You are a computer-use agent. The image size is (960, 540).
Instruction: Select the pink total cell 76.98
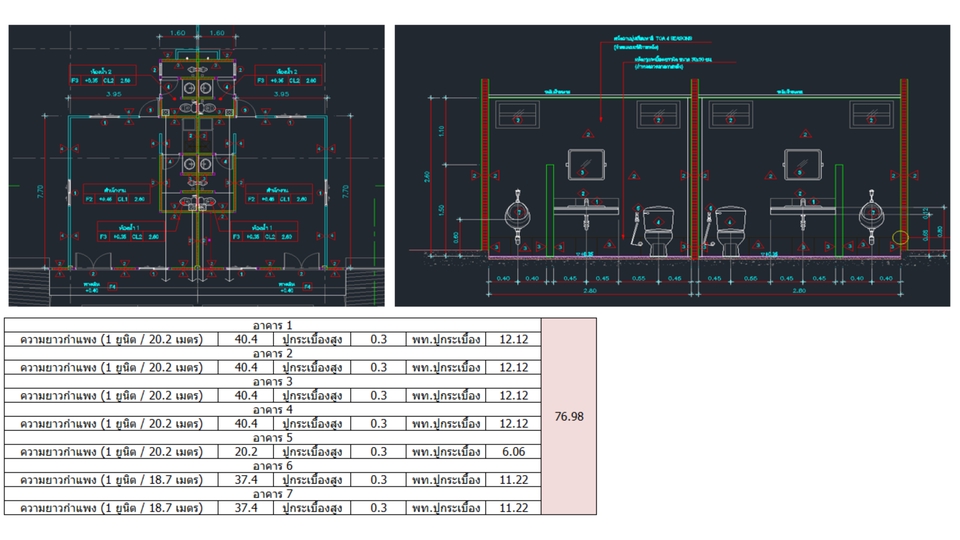[x=568, y=416]
